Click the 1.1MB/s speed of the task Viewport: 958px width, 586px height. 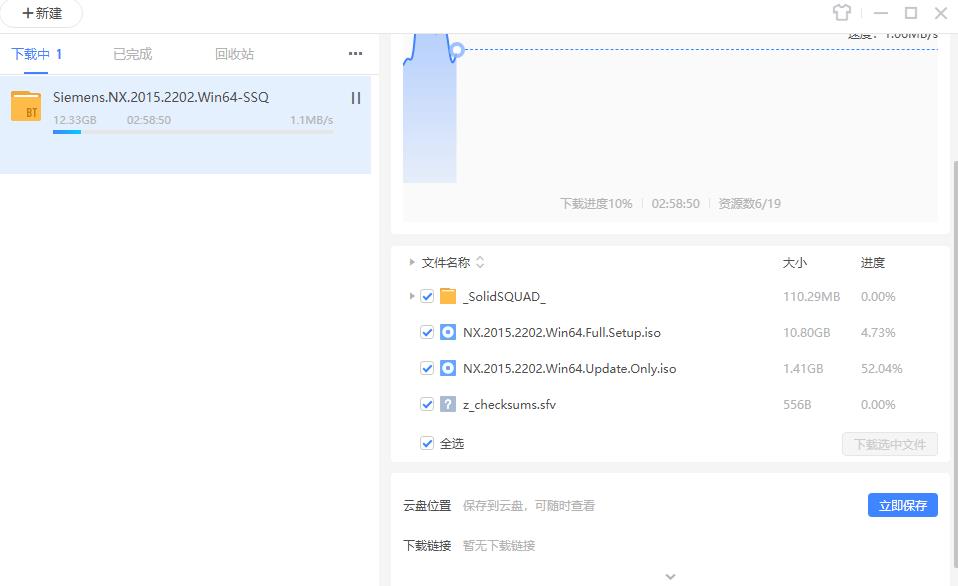(312, 120)
